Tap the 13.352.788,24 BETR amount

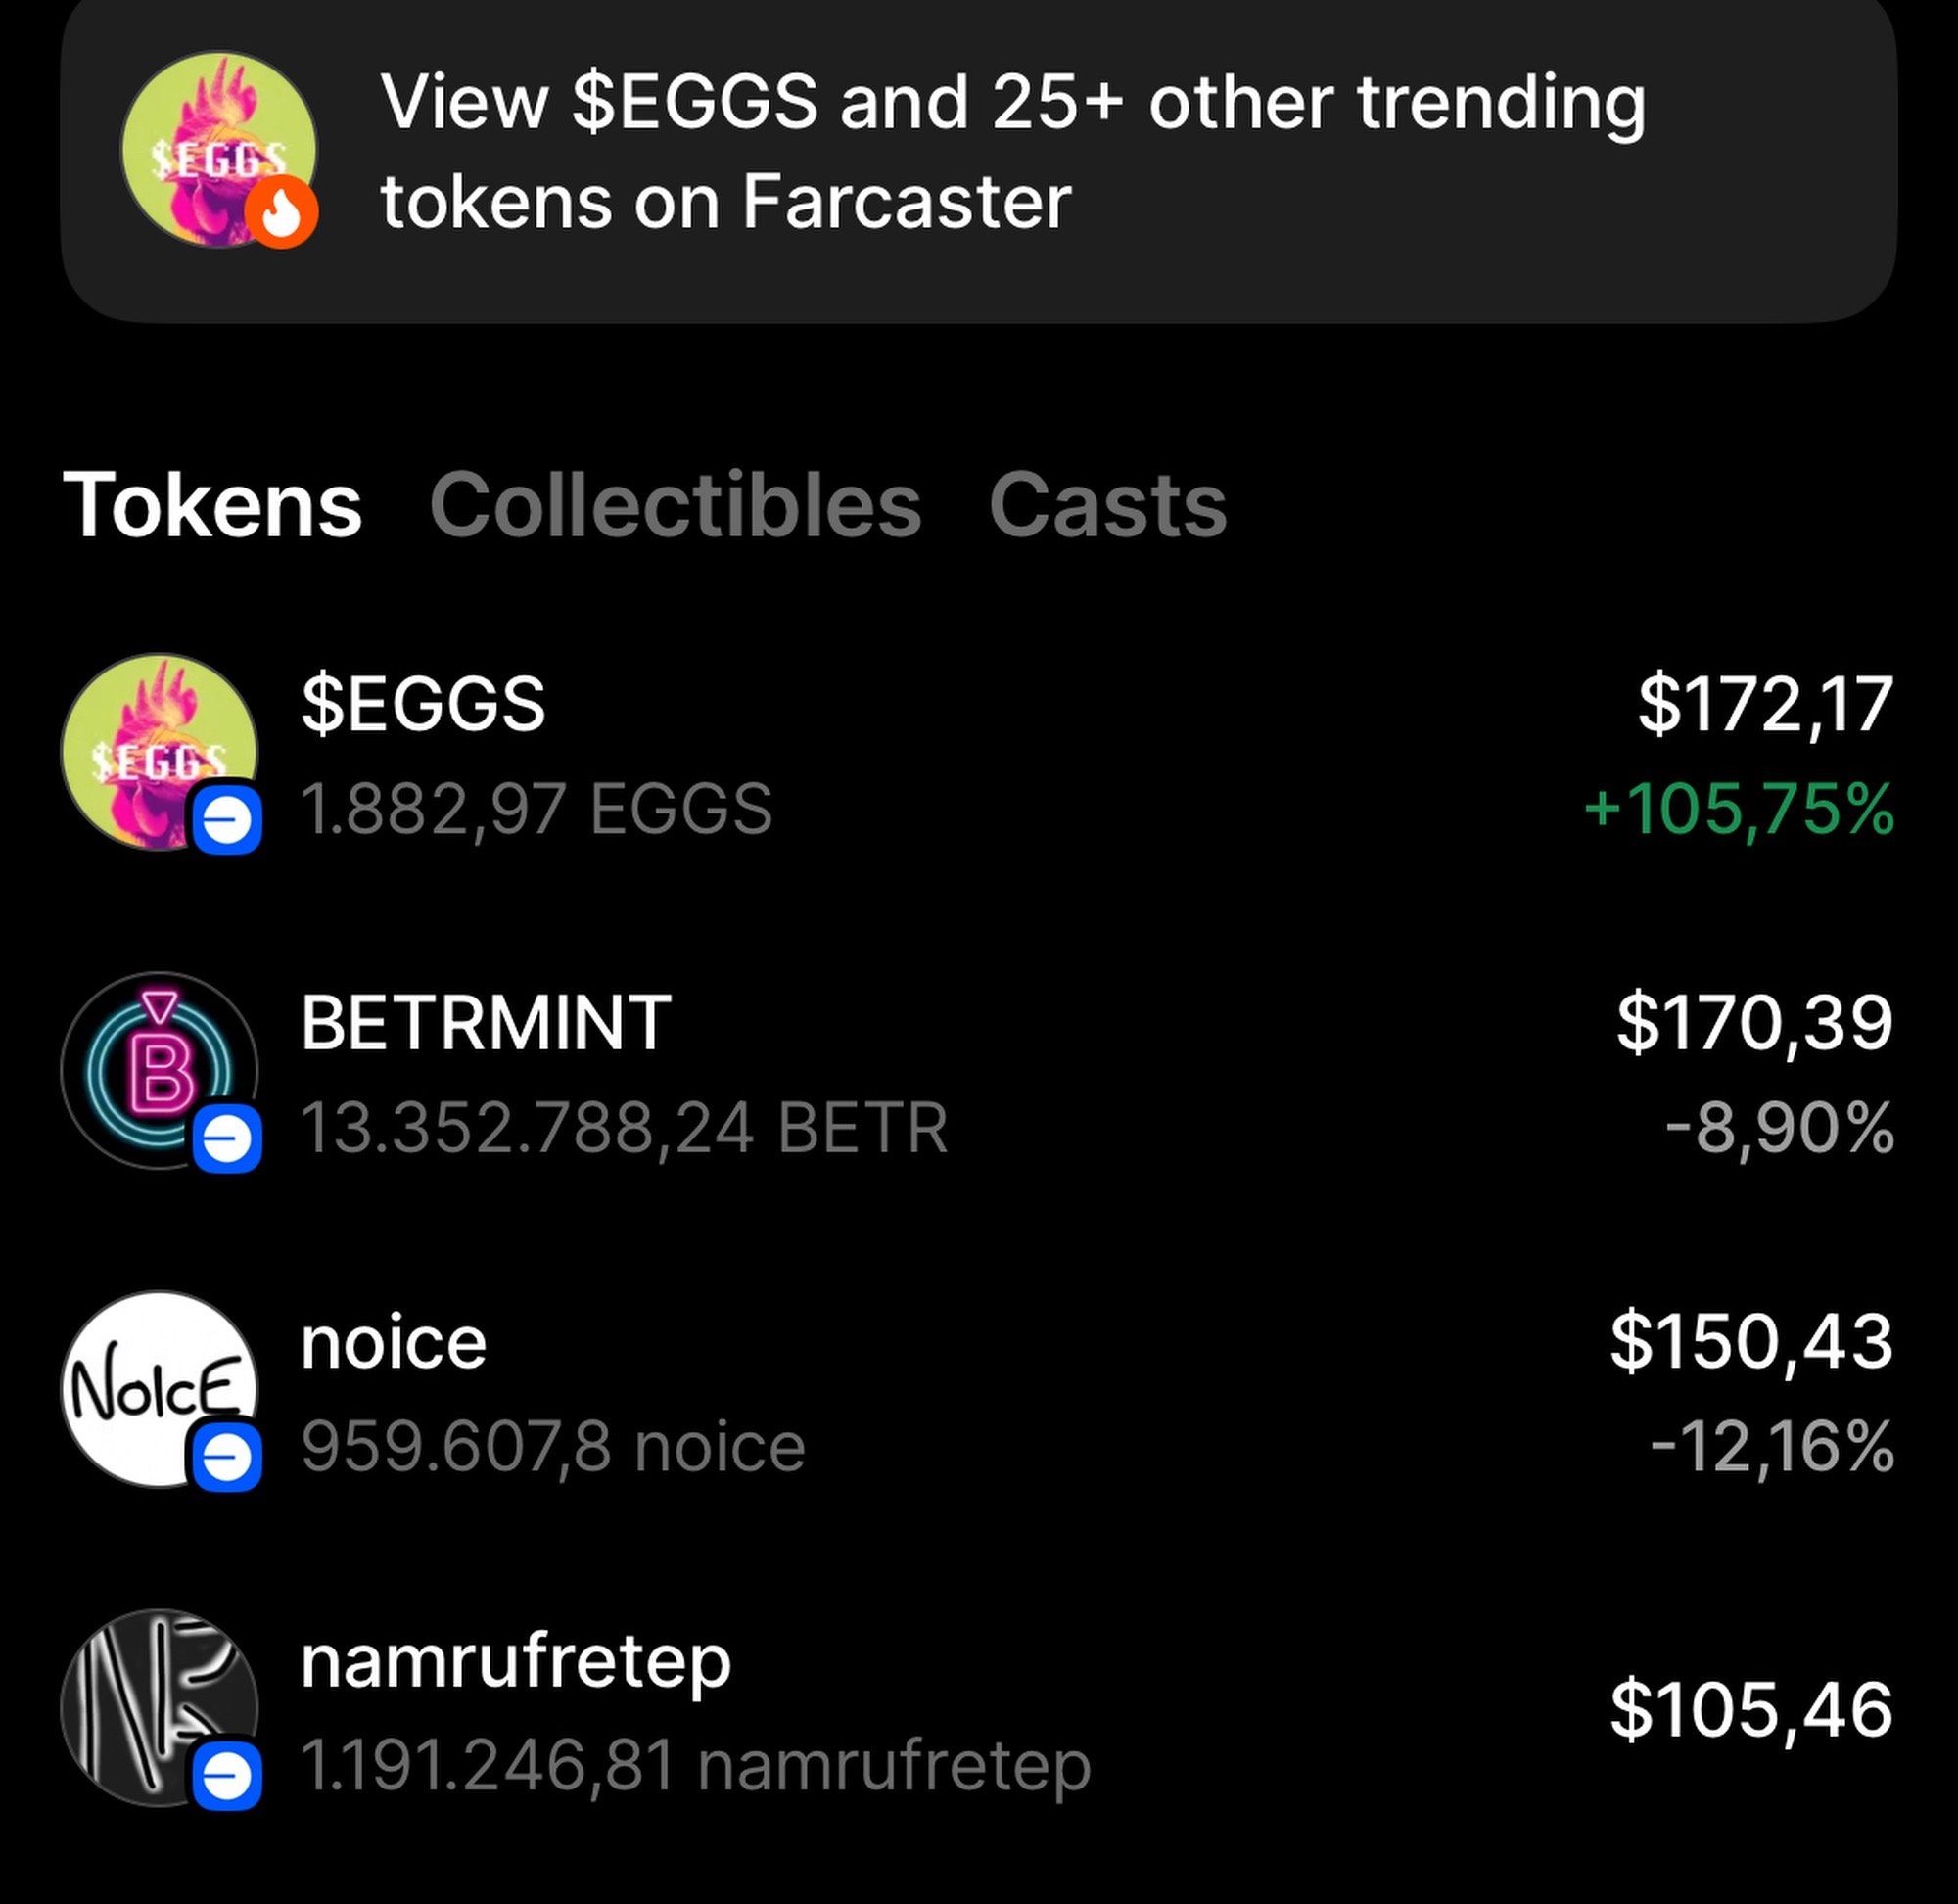point(624,1128)
